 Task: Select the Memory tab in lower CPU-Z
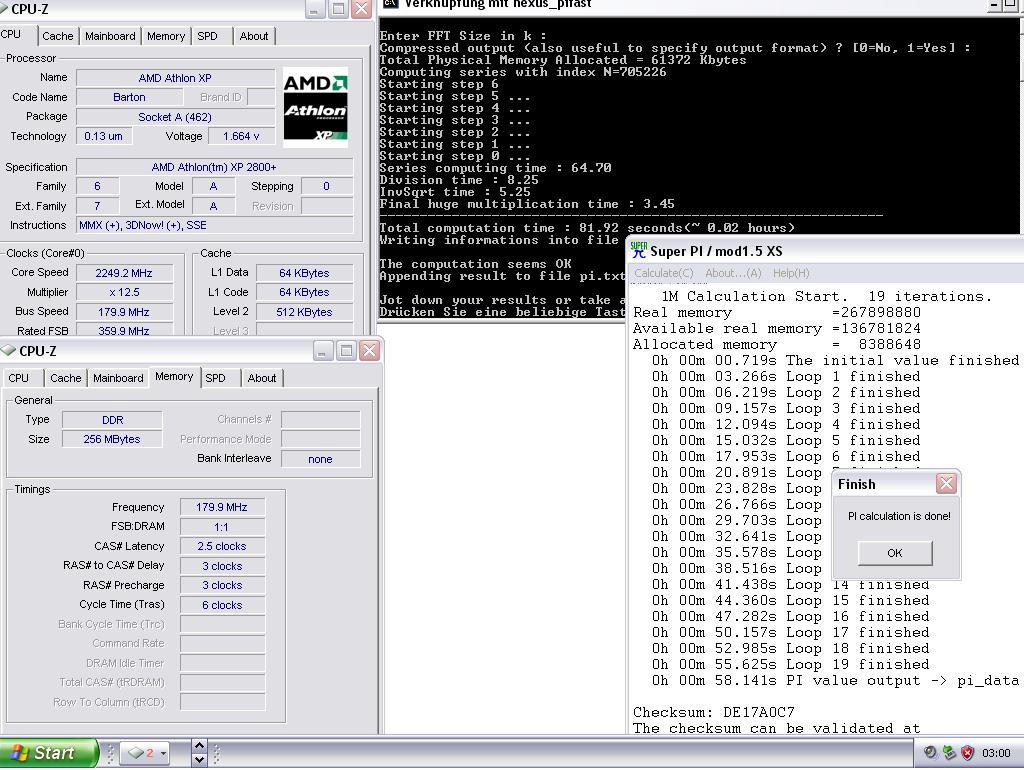(174, 376)
